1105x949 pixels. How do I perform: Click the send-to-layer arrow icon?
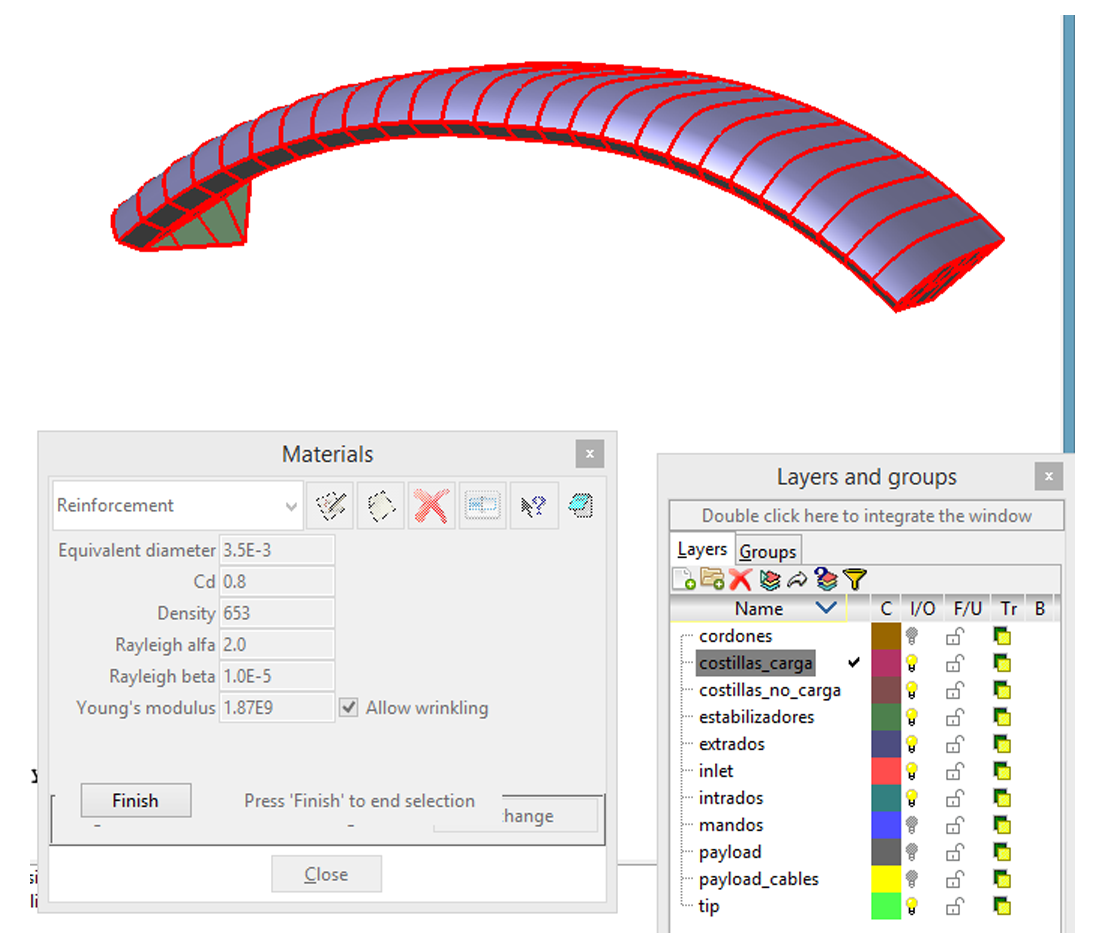click(x=797, y=579)
